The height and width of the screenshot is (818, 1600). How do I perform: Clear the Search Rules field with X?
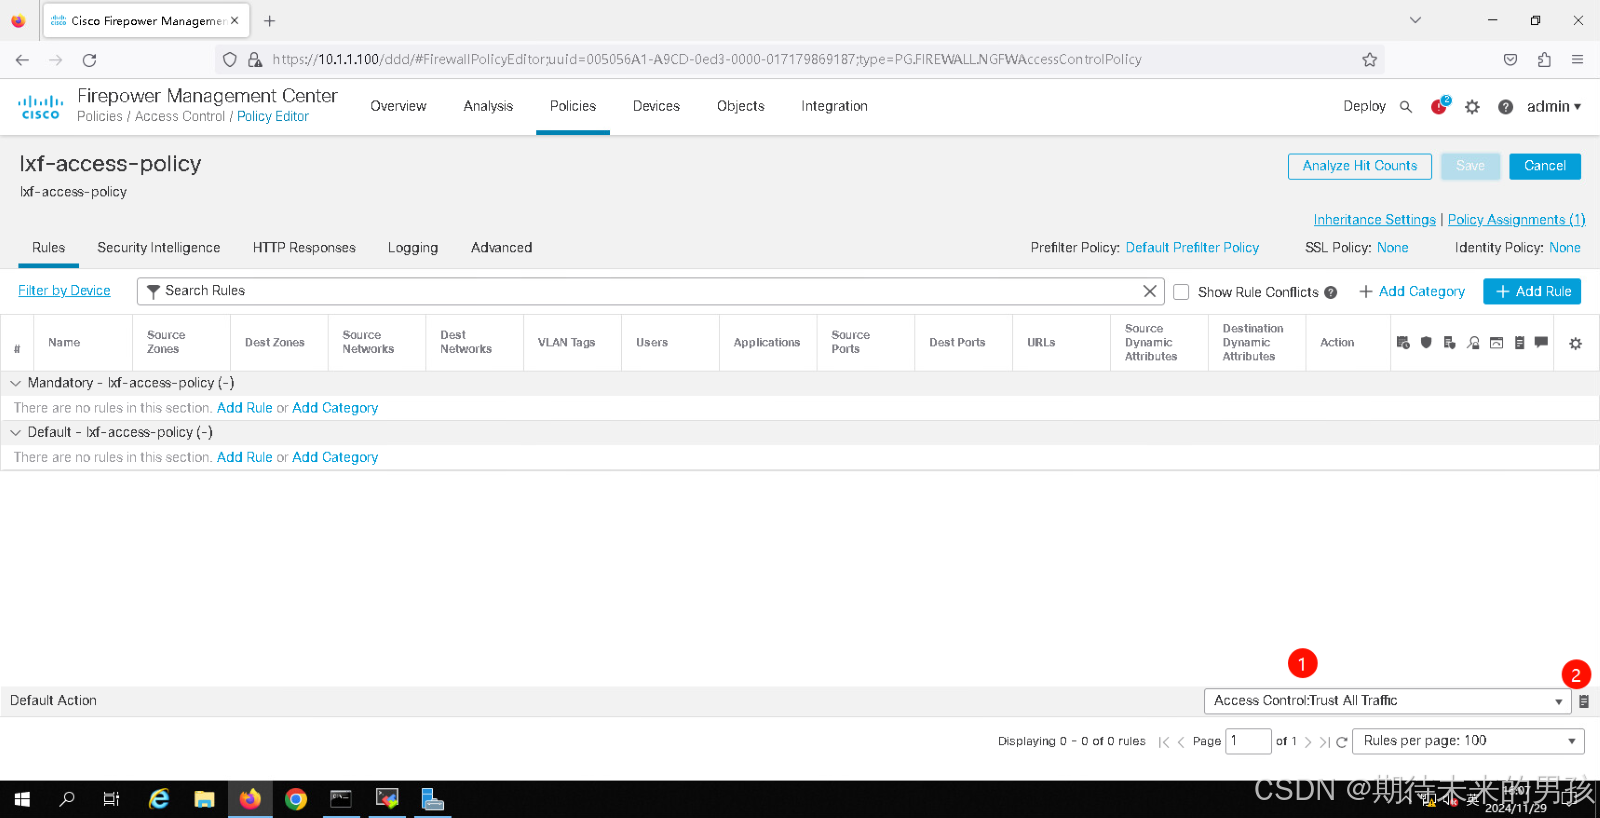(x=1150, y=291)
